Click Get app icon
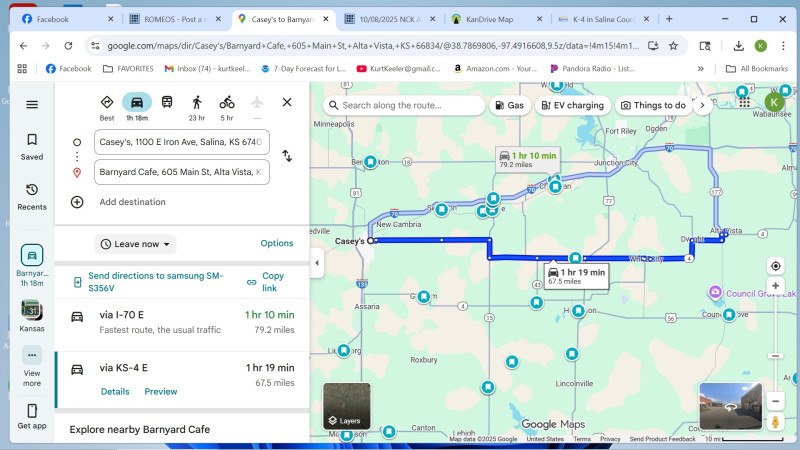 pyautogui.click(x=32, y=416)
